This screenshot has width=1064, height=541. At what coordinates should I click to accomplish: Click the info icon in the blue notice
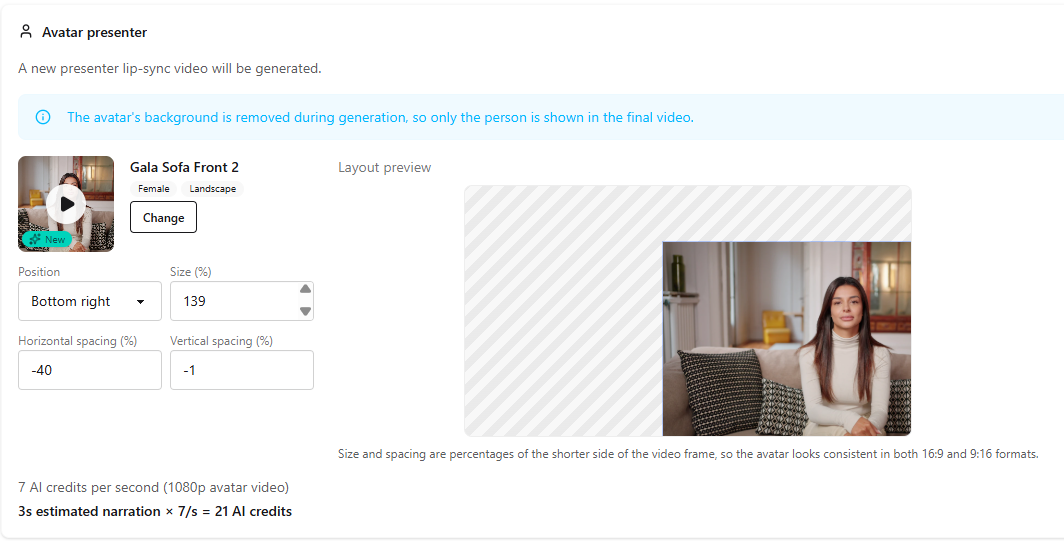(43, 117)
